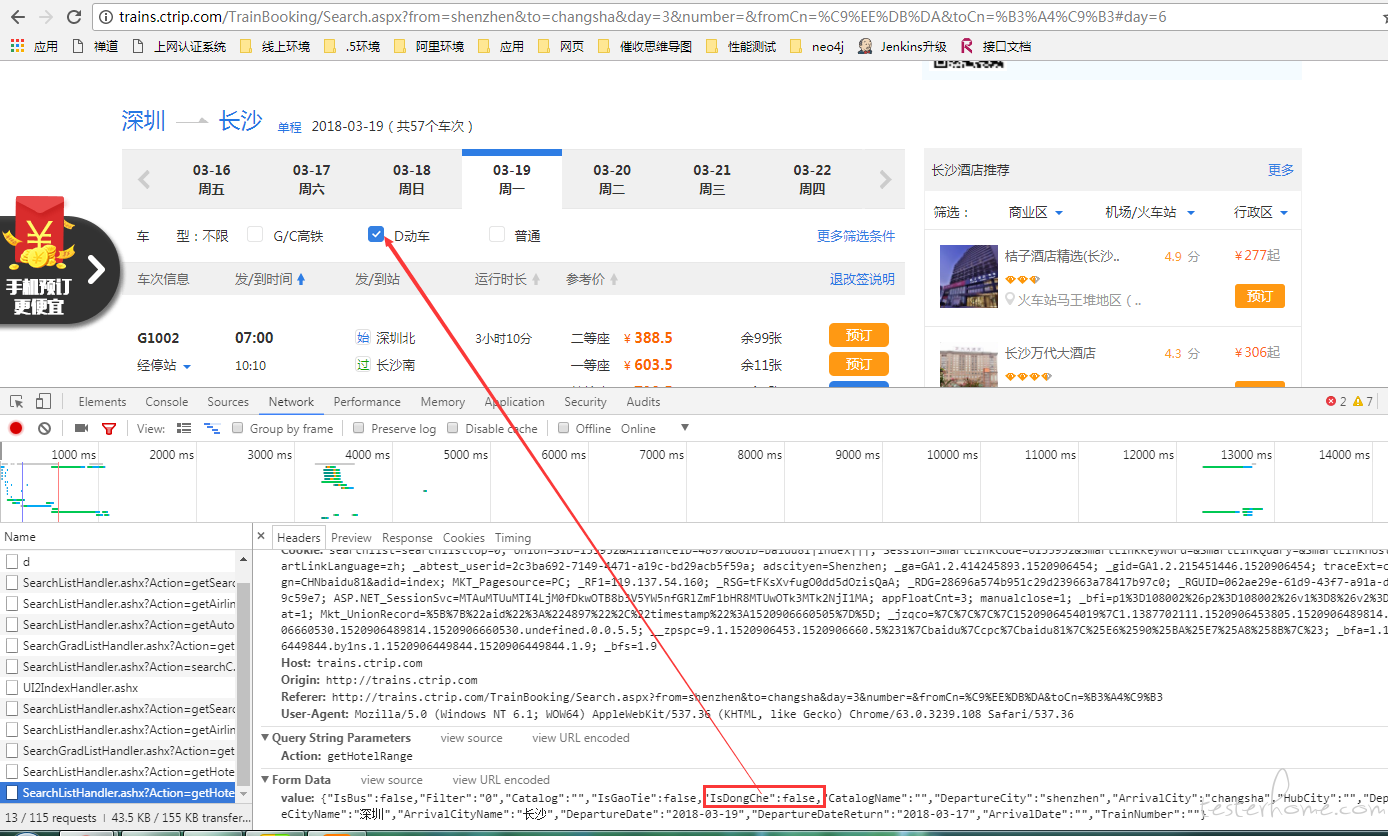The height and width of the screenshot is (836, 1388).
Task: Switch to the Sources tab
Action: [x=228, y=402]
